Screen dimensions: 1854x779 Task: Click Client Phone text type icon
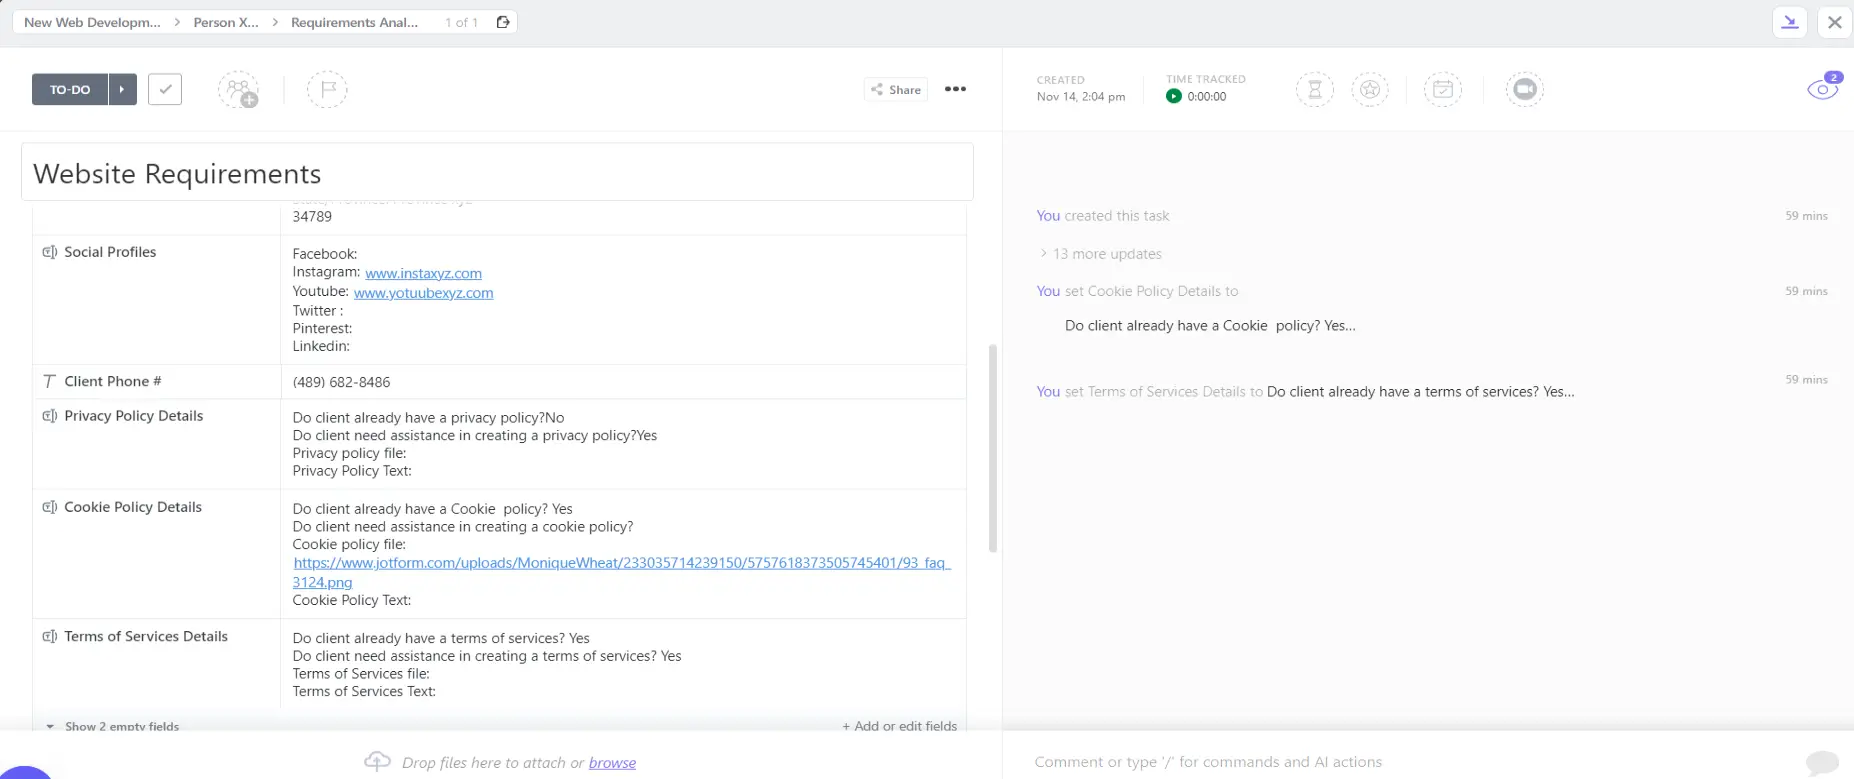49,381
